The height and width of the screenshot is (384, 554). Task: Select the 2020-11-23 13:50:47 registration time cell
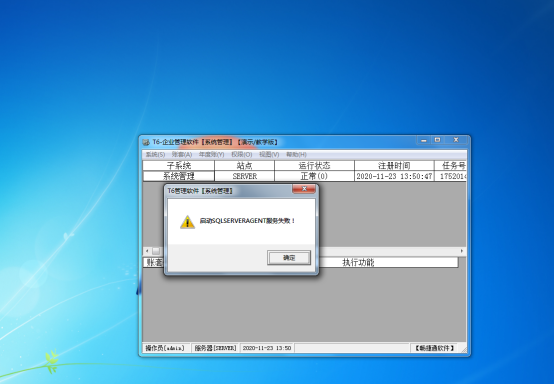click(394, 176)
